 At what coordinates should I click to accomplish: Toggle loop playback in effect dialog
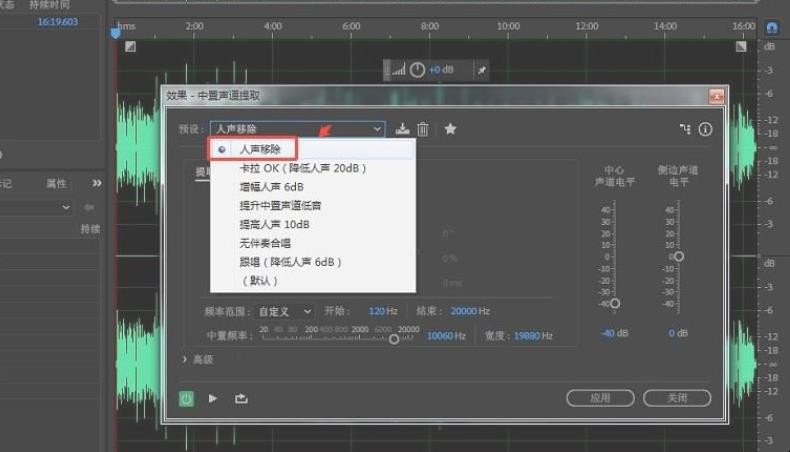[x=241, y=399]
